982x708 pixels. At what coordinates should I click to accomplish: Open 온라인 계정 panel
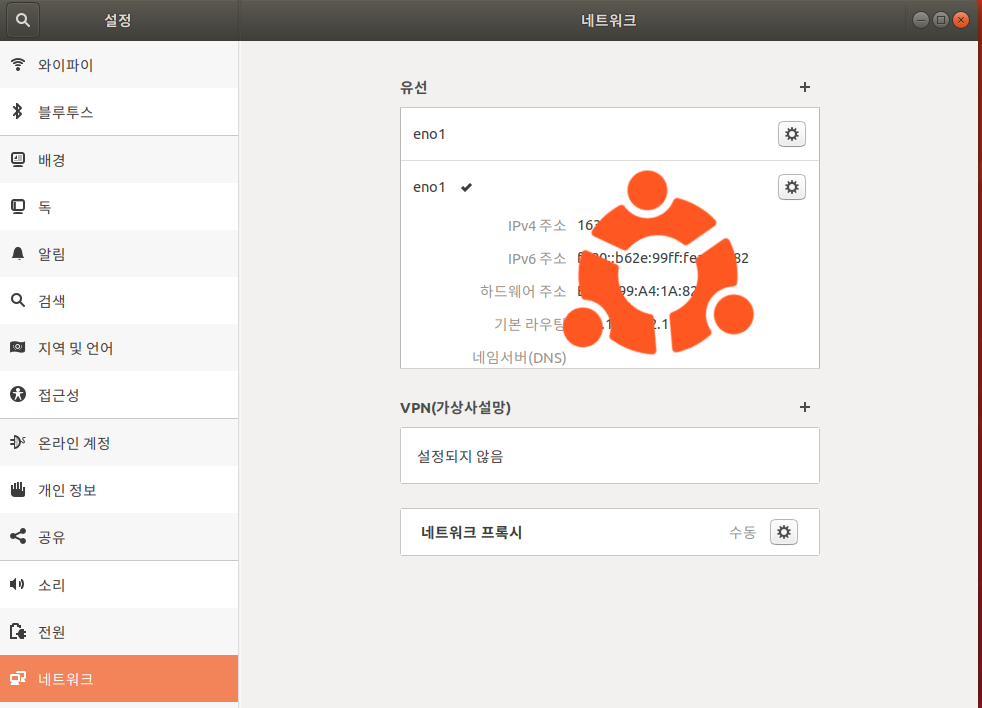[x=119, y=443]
